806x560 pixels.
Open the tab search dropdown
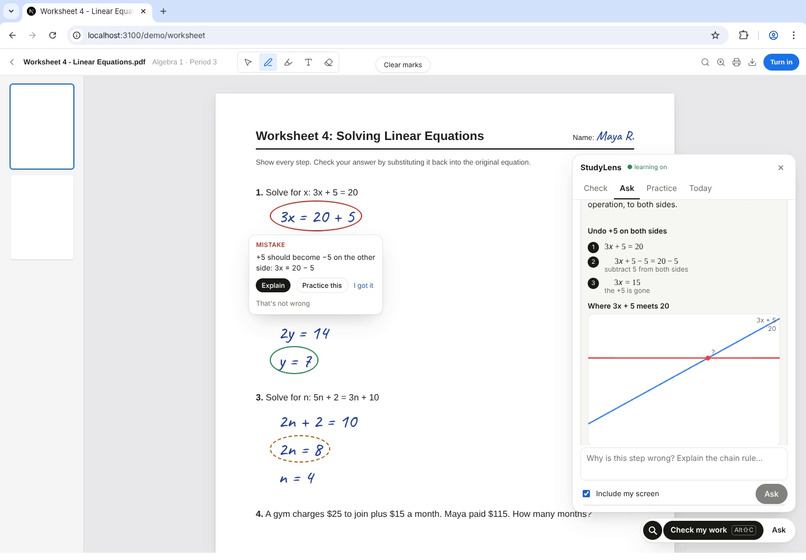pyautogui.click(x=11, y=11)
